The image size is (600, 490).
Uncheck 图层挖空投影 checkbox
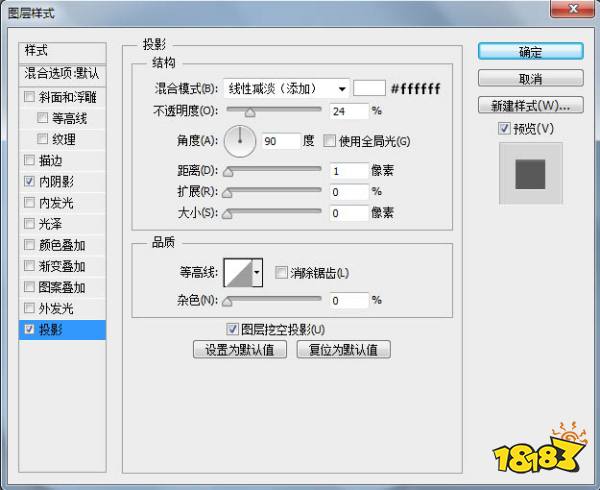(233, 329)
